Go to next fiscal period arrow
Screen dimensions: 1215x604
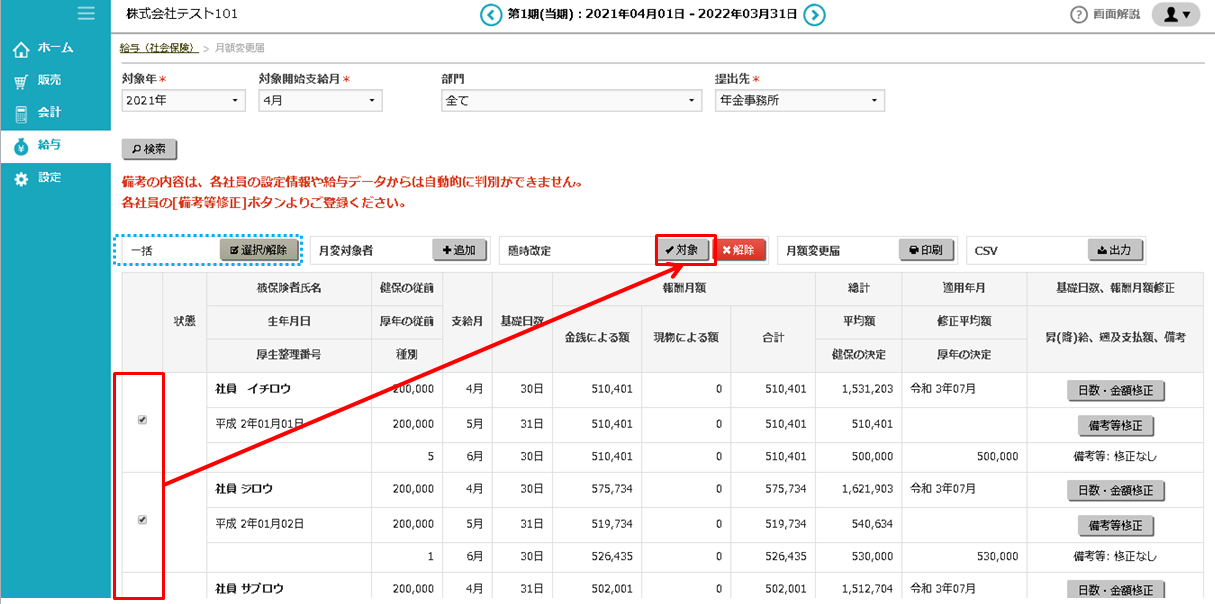point(815,14)
